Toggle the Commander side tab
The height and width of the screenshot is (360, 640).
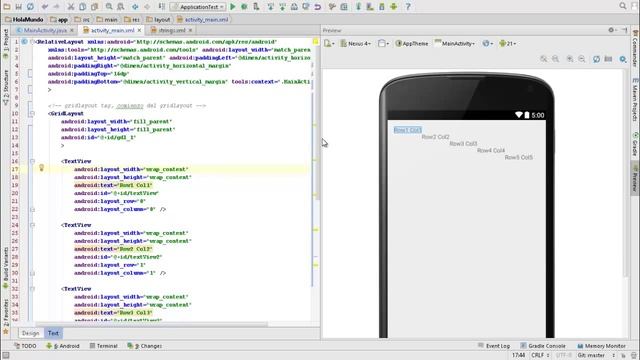tap(635, 49)
